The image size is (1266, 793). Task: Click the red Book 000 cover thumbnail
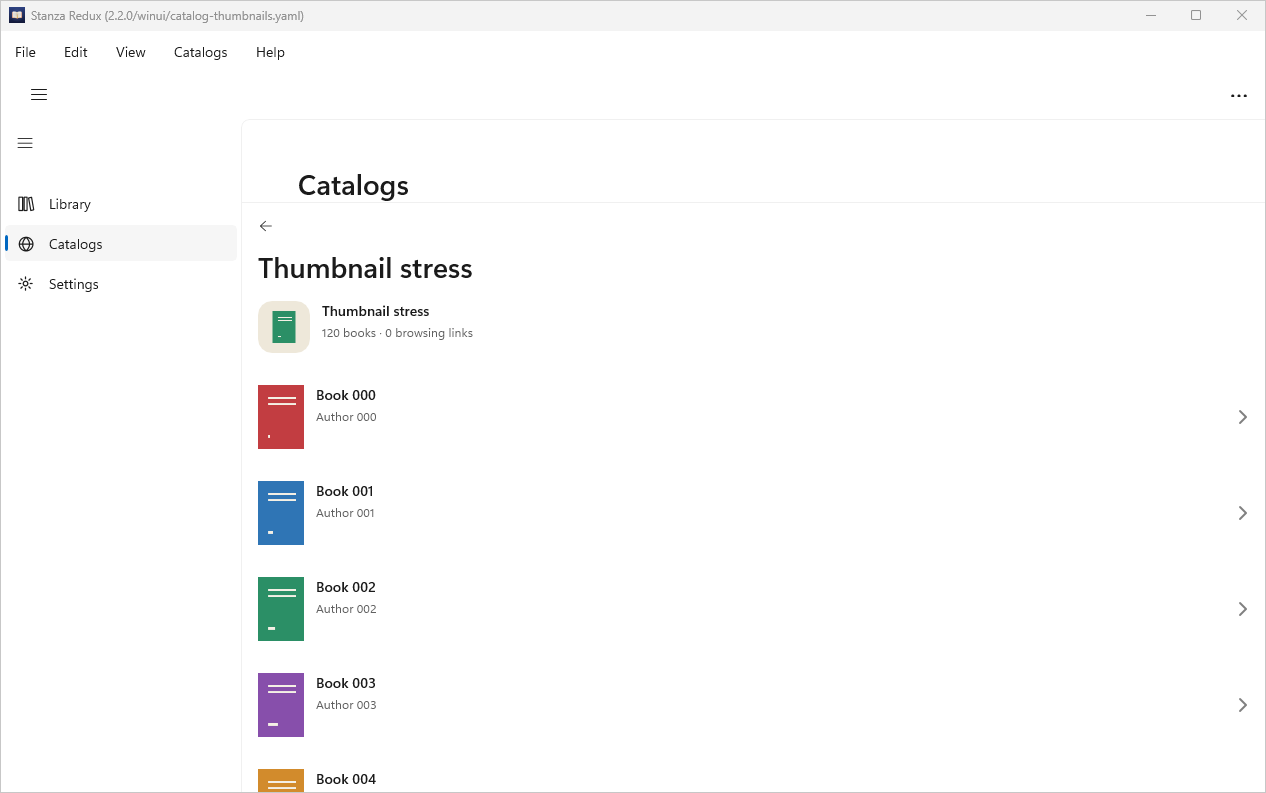coord(281,417)
